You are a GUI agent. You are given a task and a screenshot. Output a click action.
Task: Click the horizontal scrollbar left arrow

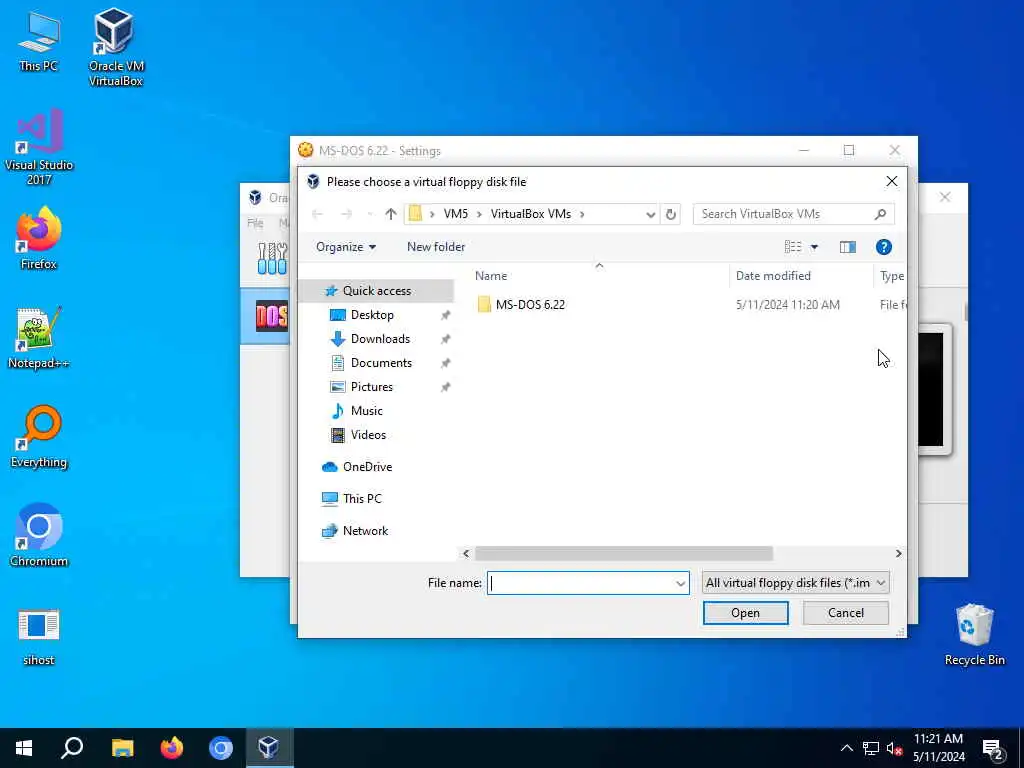pyautogui.click(x=466, y=554)
